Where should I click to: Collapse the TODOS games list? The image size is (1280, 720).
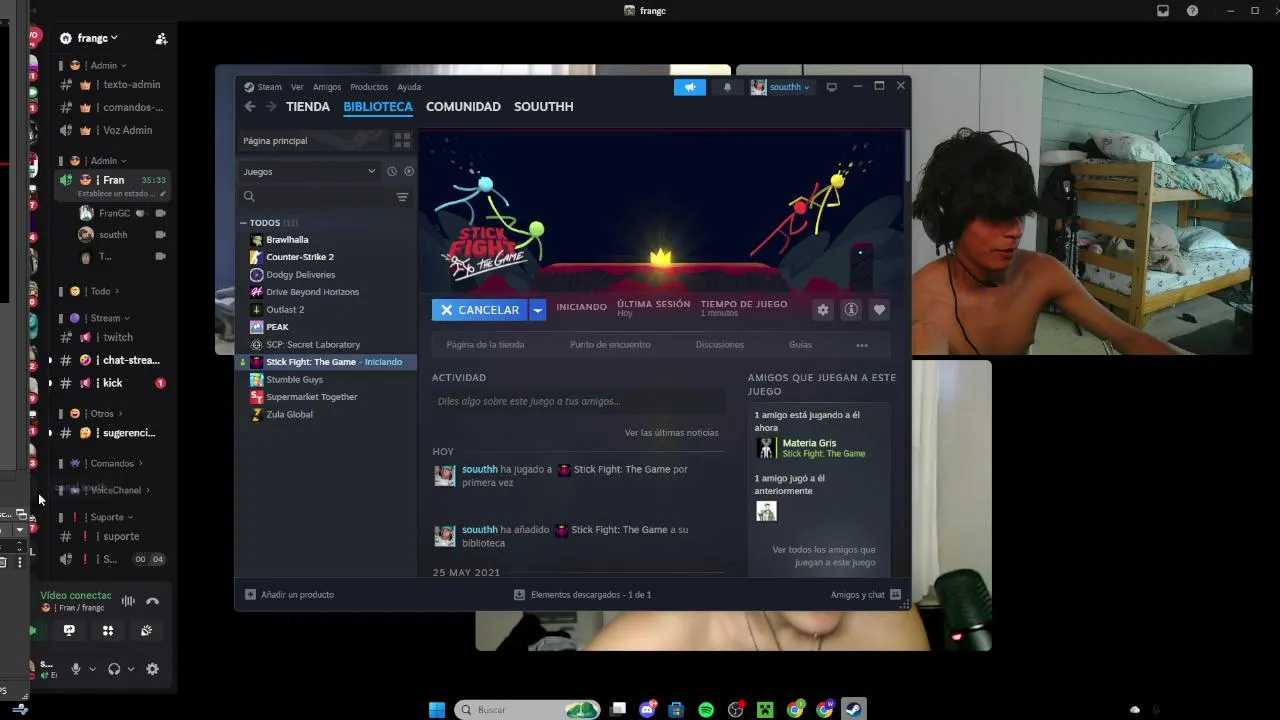(243, 223)
